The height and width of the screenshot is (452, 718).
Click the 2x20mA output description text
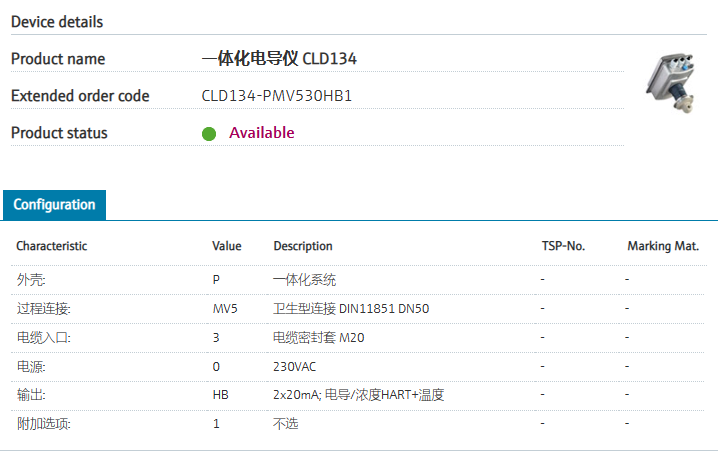coord(358,395)
